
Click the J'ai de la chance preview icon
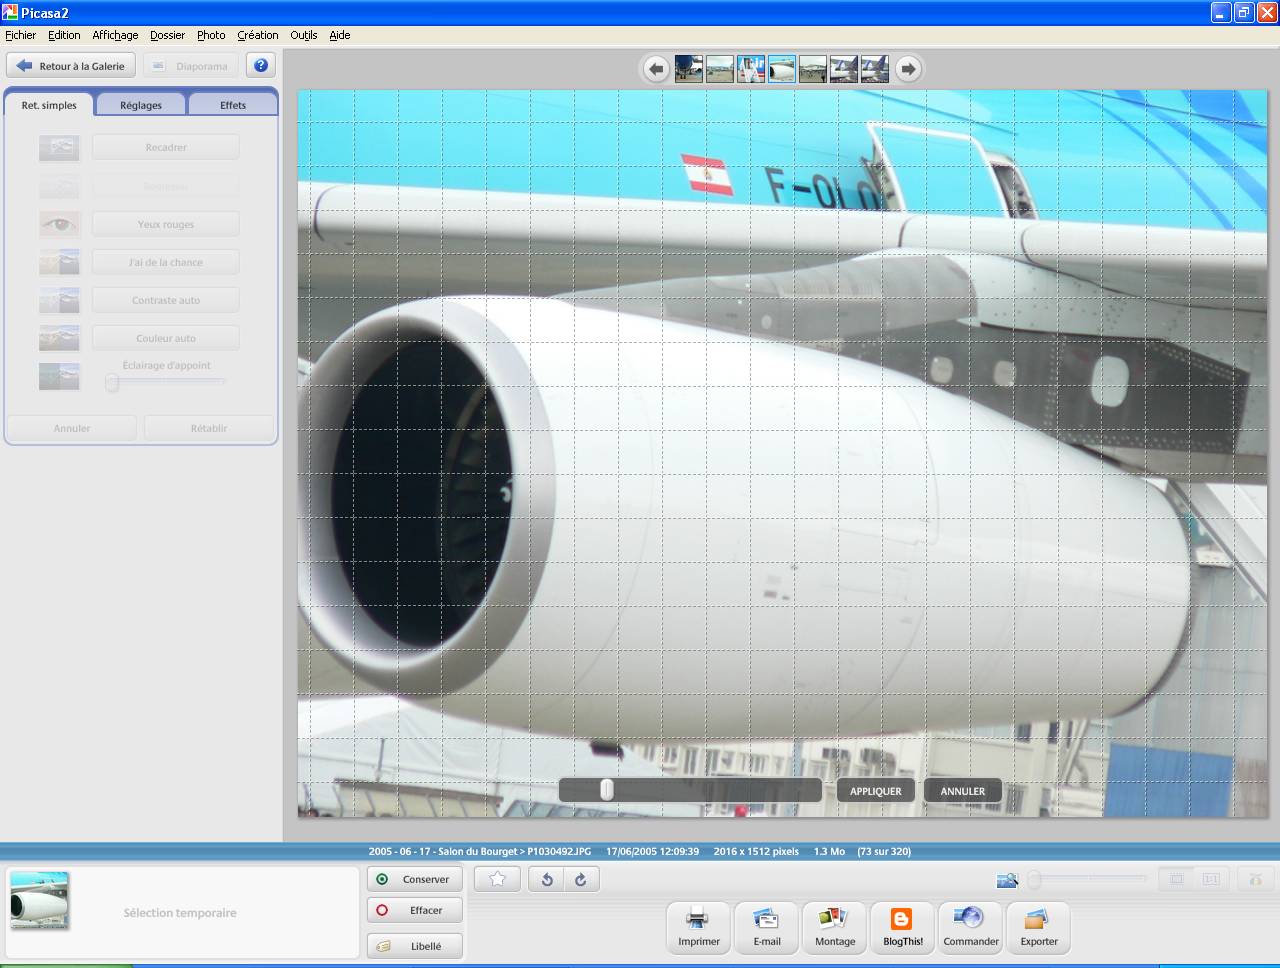tap(59, 262)
